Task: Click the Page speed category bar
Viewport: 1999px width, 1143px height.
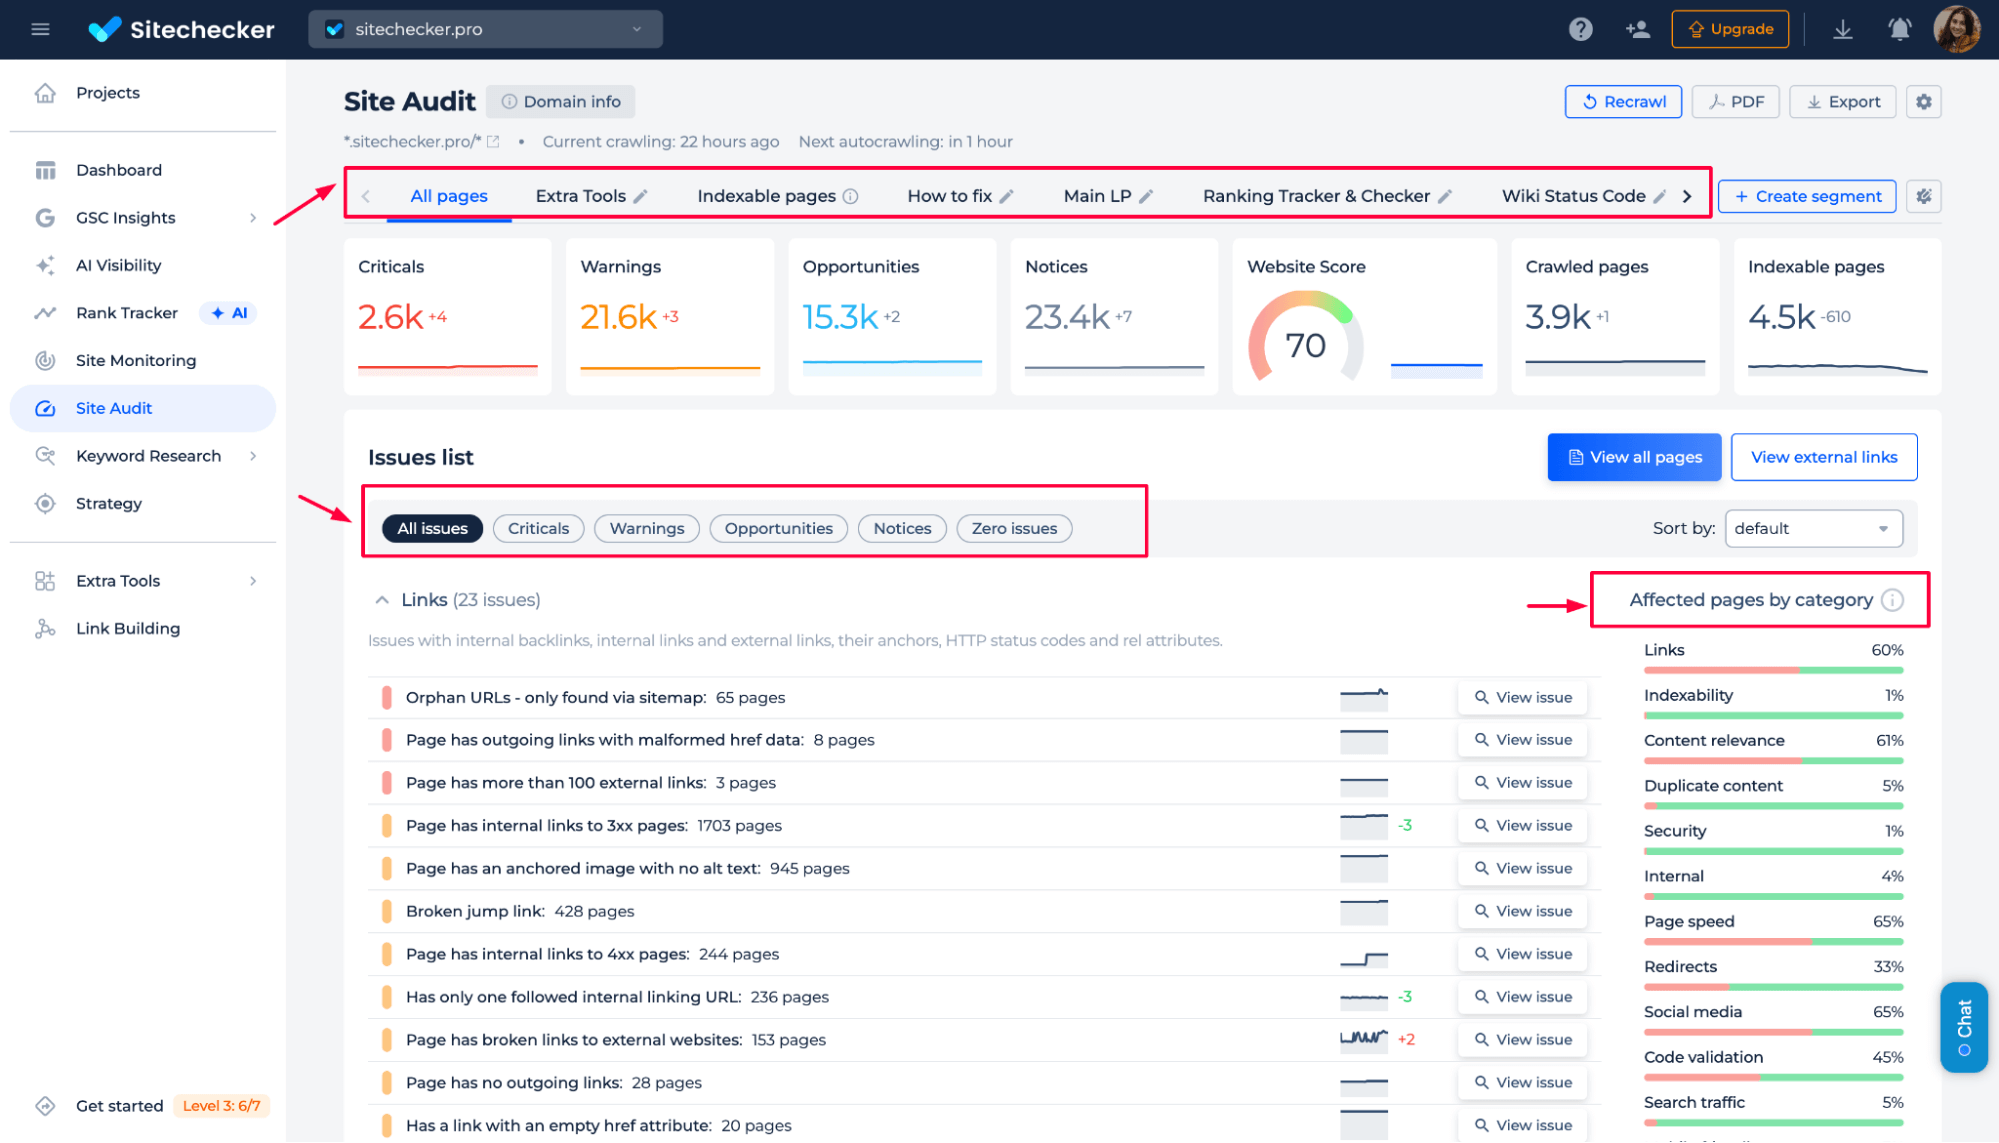Action: click(1773, 941)
